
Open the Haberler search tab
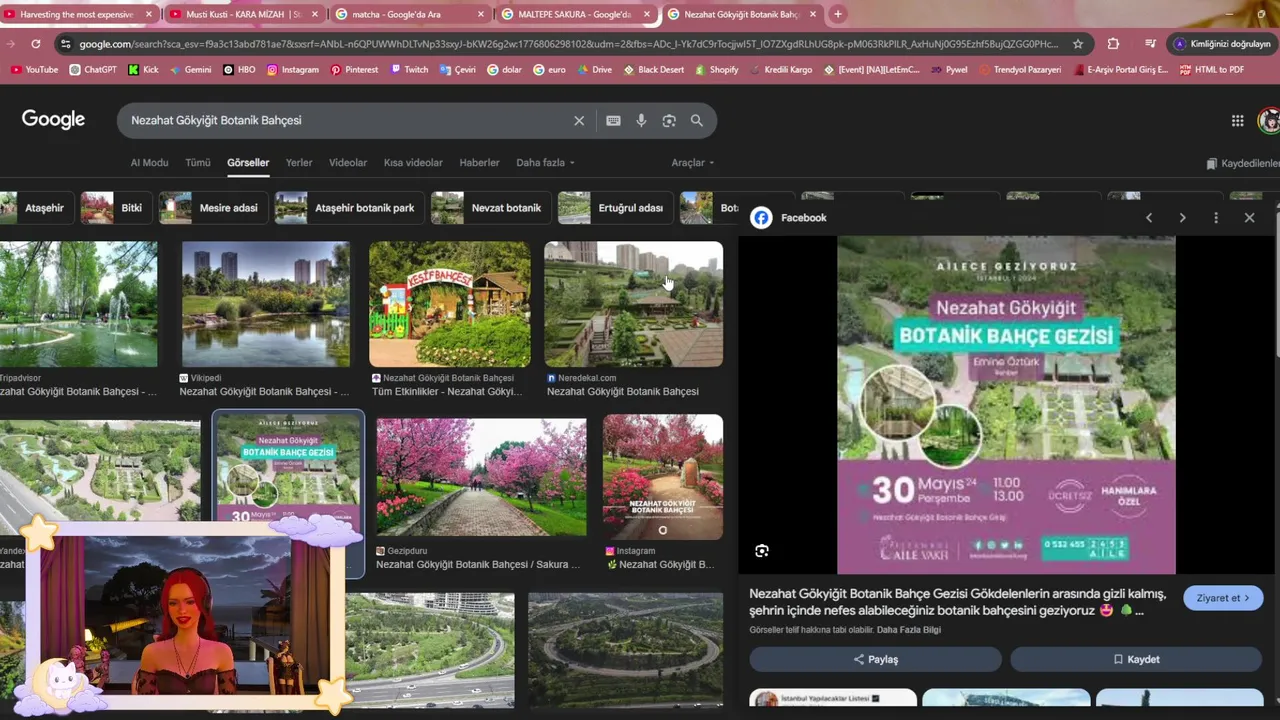point(479,163)
